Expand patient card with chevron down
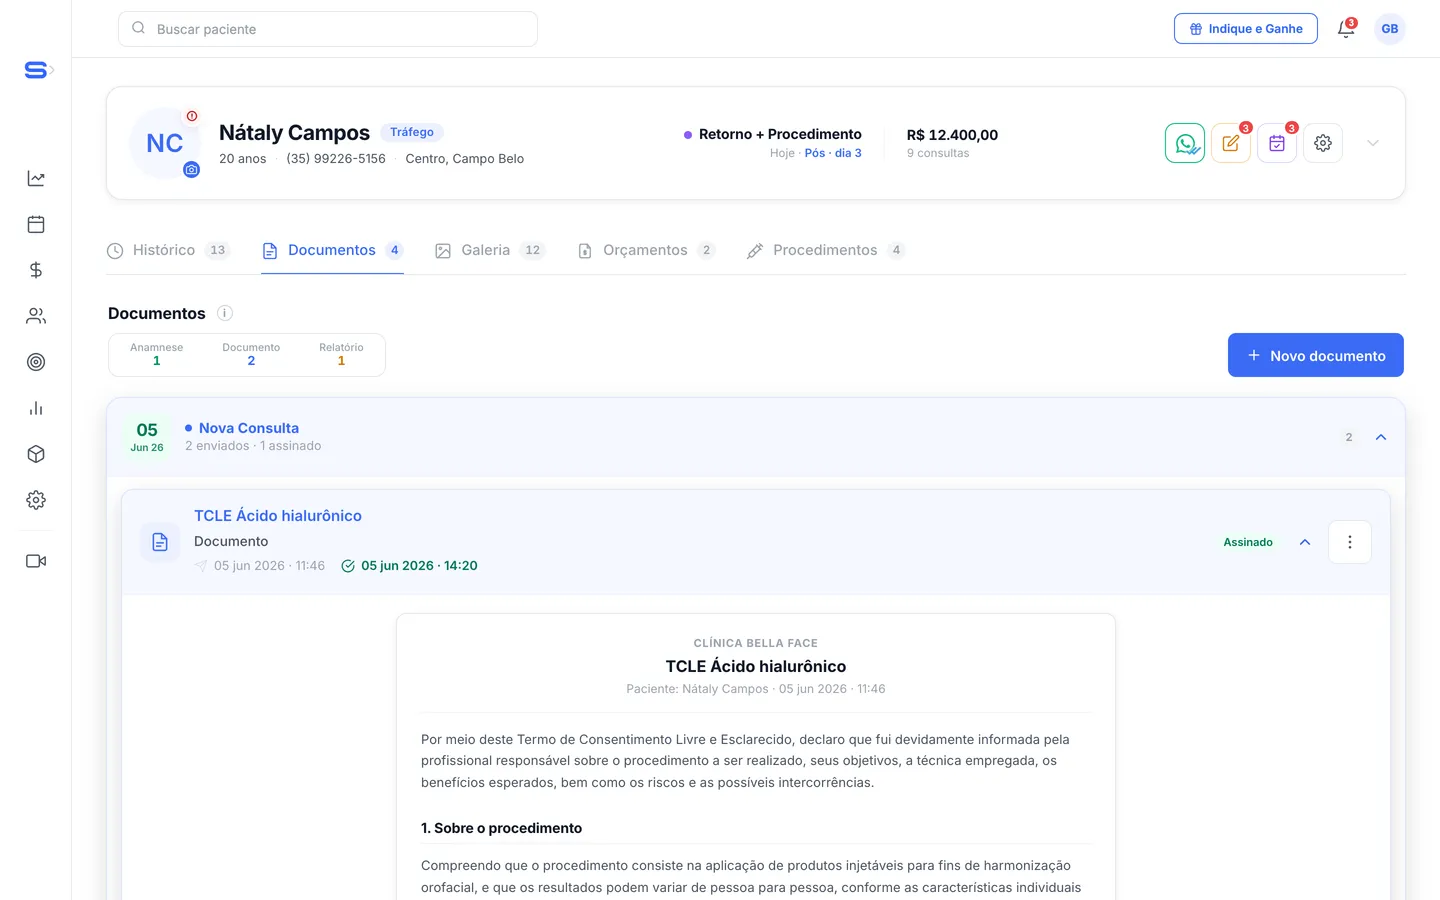The height and width of the screenshot is (900, 1440). point(1373,143)
